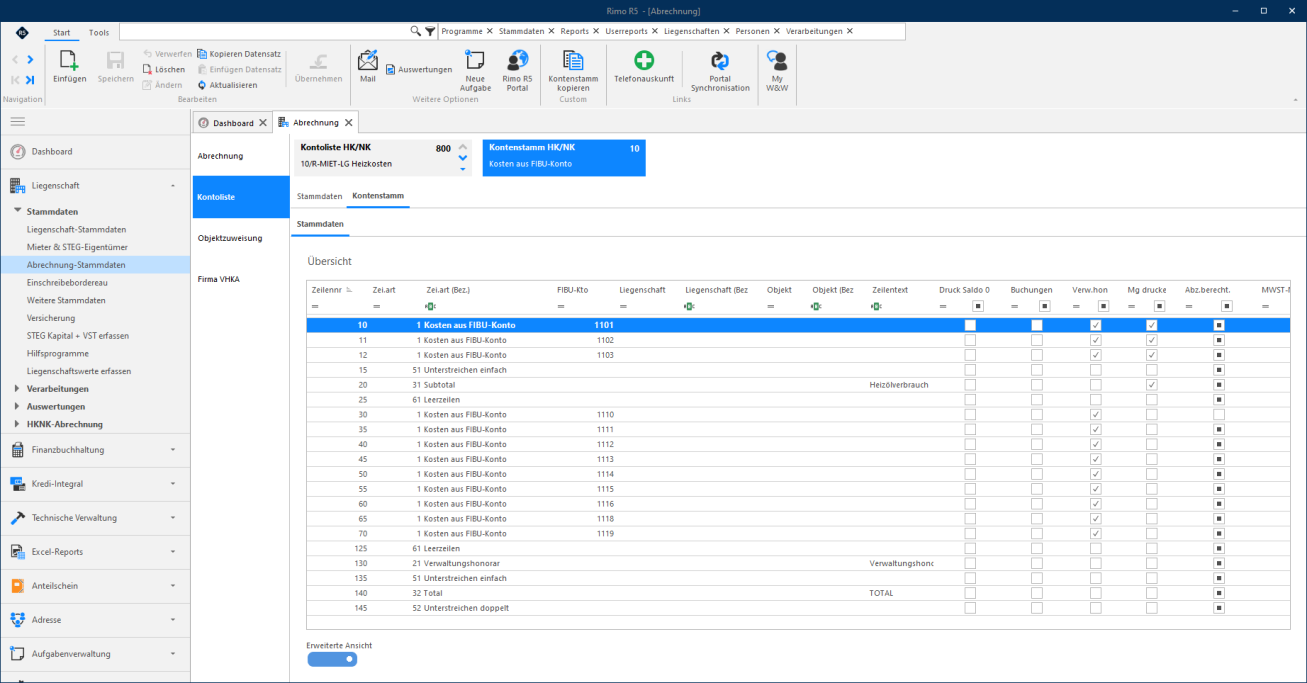Open the Mail icon in Weitere Optionen
Viewport: 1307px width, 683px height.
367,60
